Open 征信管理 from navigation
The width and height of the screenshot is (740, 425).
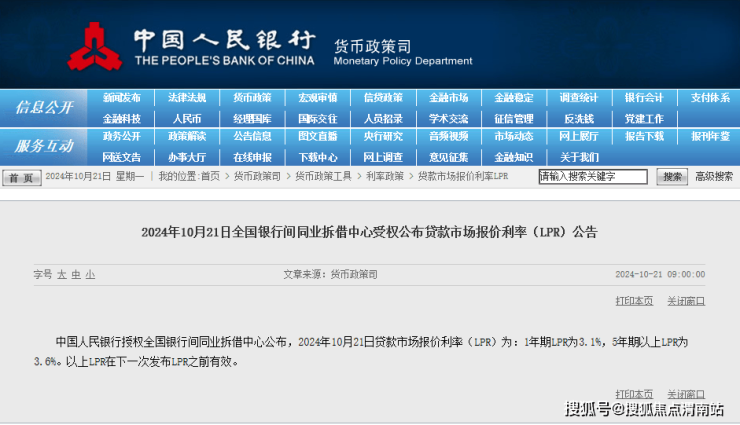point(513,119)
